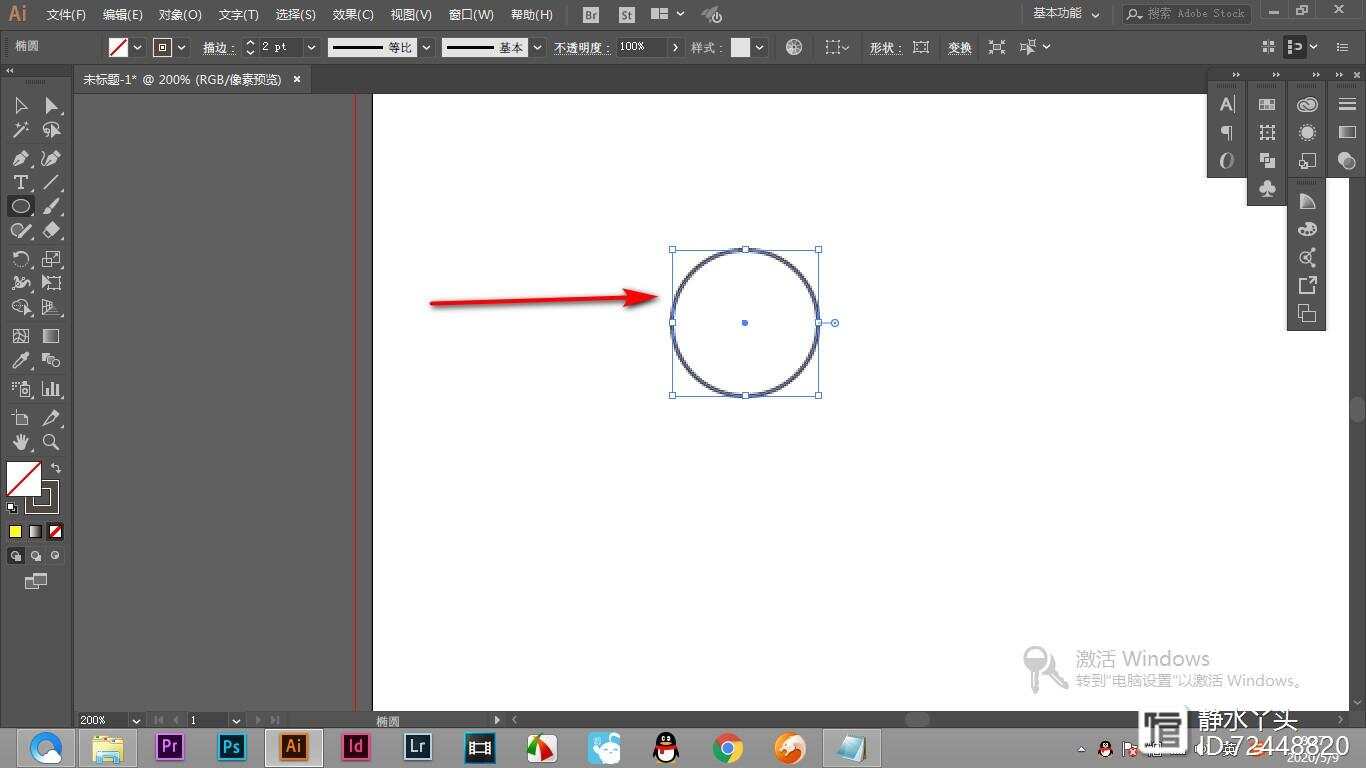This screenshot has height=768, width=1366.
Task: Open the 基本功能 workspace switcher
Action: pyautogui.click(x=1066, y=14)
